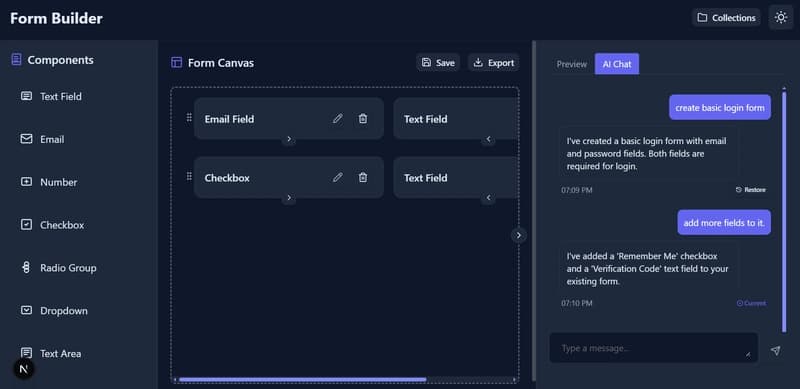Click the Form Builder title
This screenshot has width=800, height=389.
click(x=56, y=18)
